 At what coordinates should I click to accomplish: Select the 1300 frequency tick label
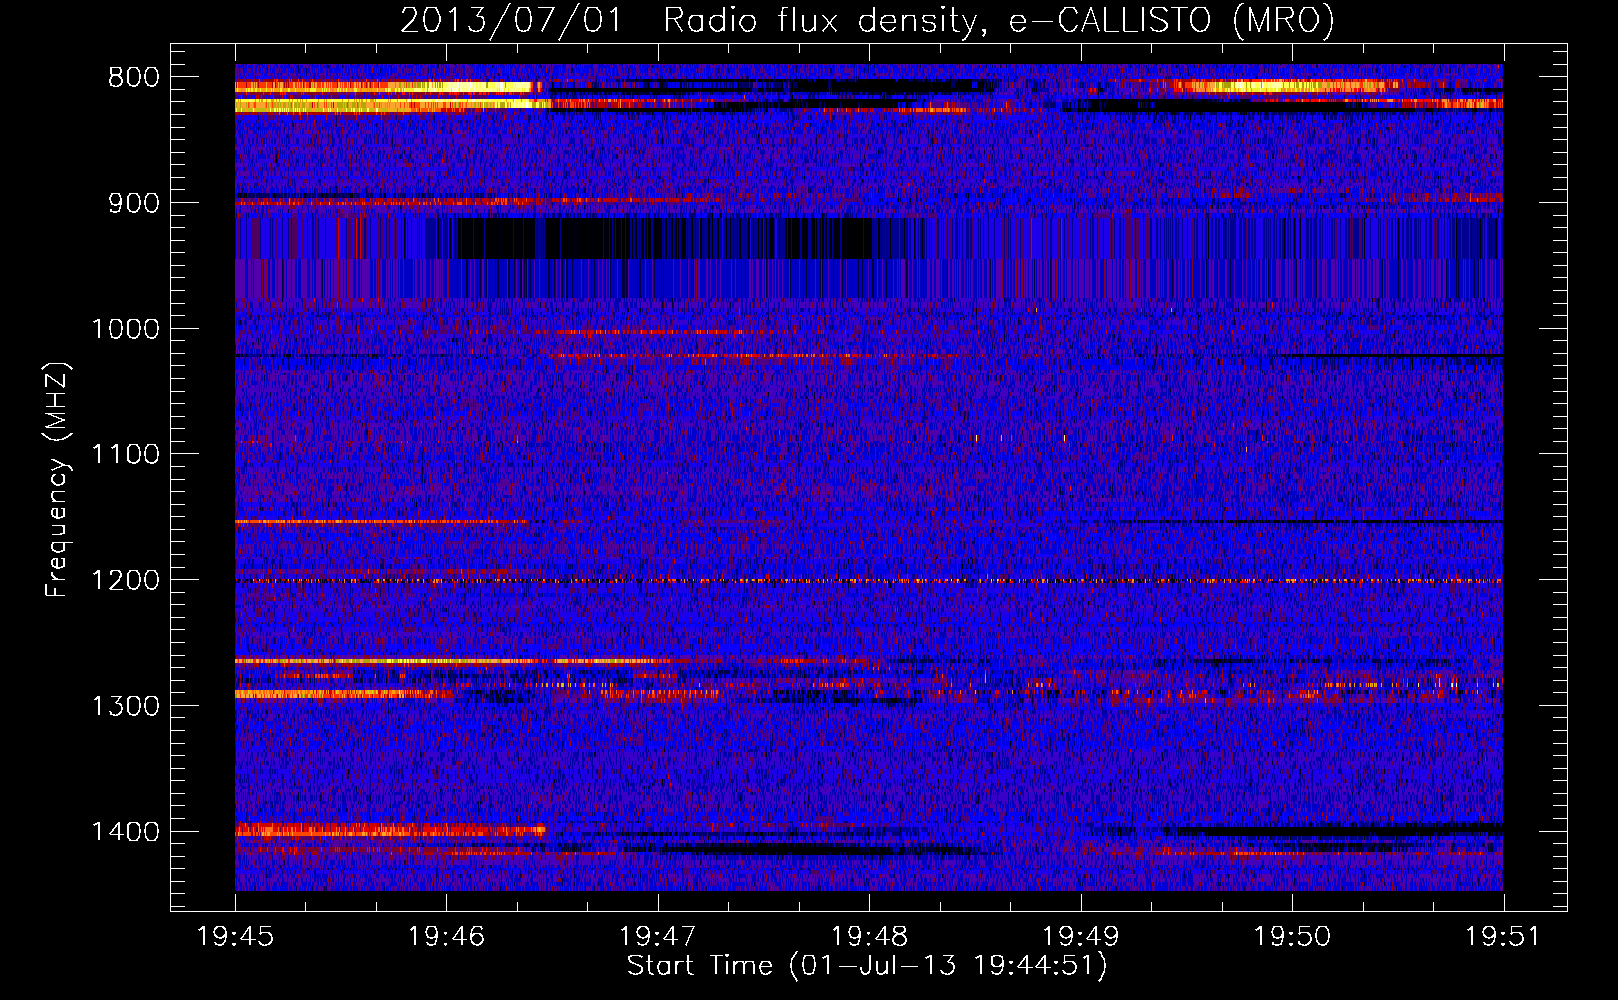tap(125, 706)
